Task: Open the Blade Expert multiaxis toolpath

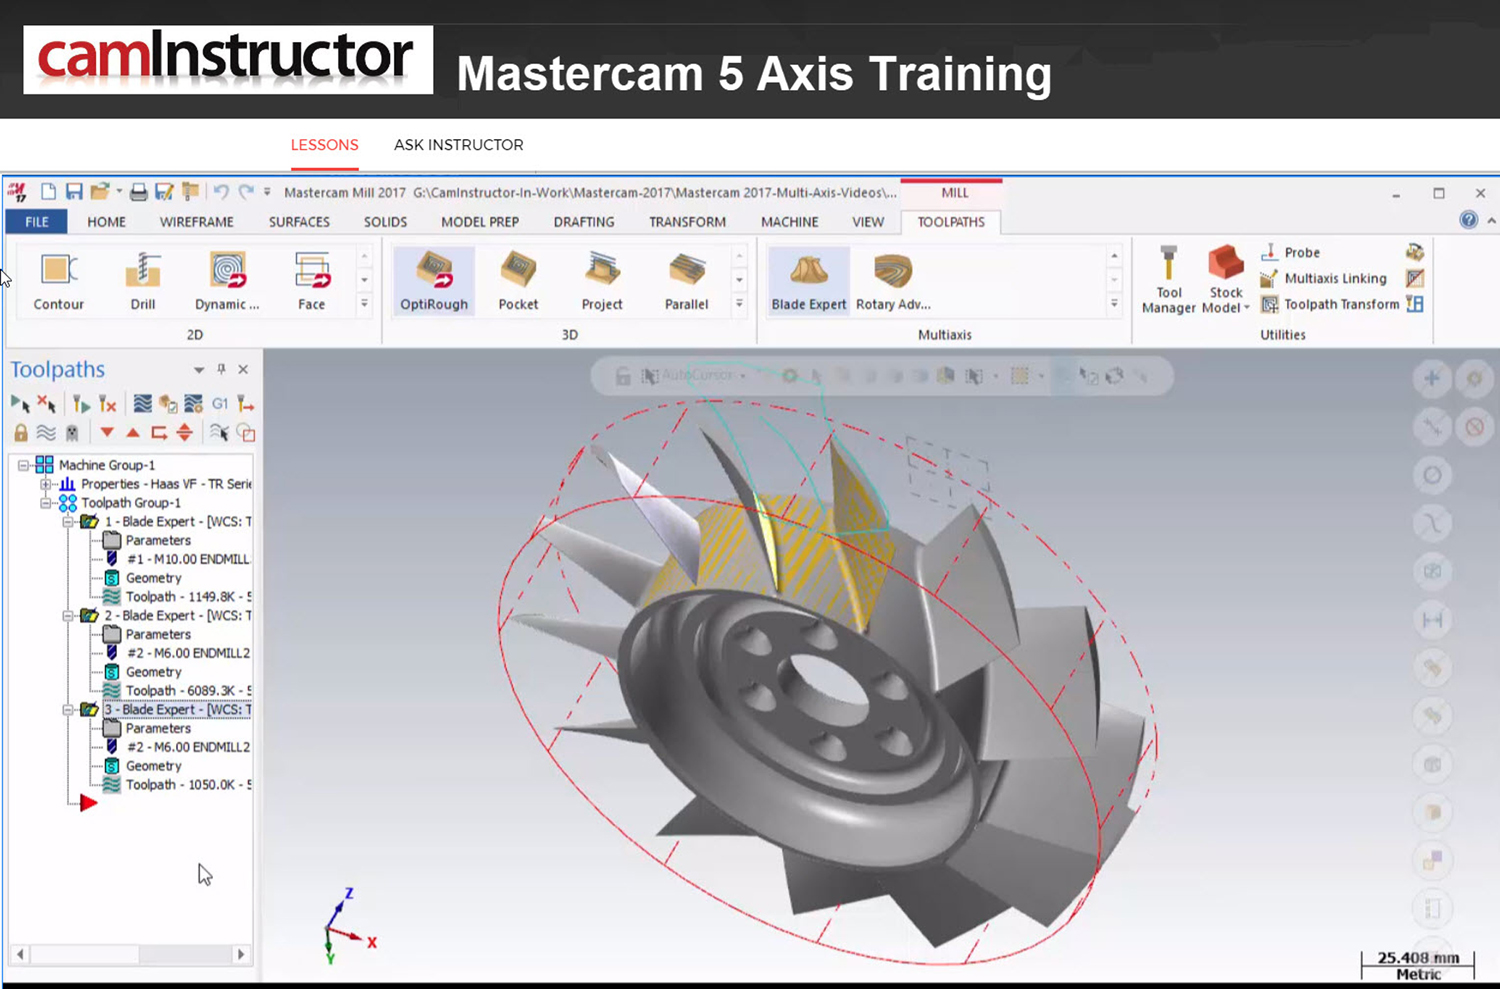Action: coord(809,281)
